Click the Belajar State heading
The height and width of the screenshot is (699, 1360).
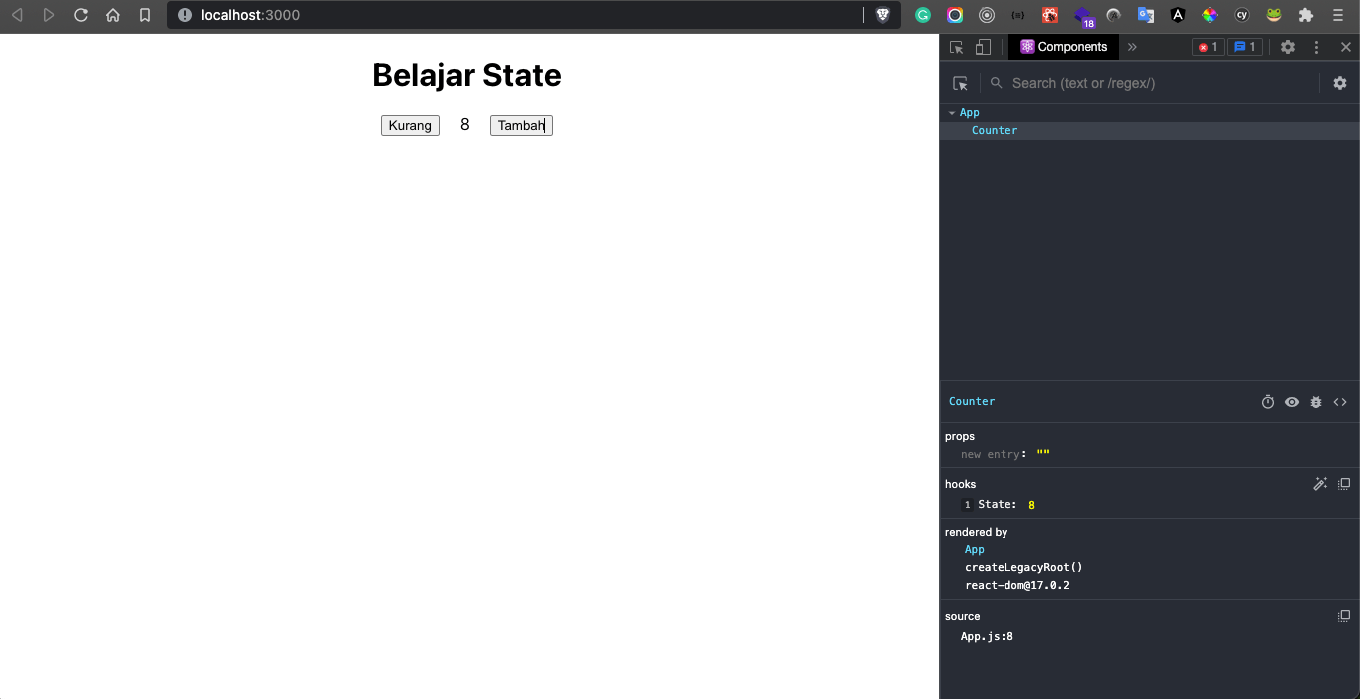tap(467, 75)
